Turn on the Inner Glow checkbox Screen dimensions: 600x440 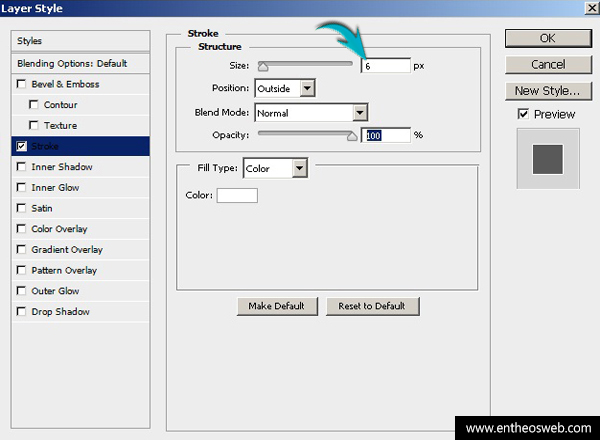pos(22,188)
